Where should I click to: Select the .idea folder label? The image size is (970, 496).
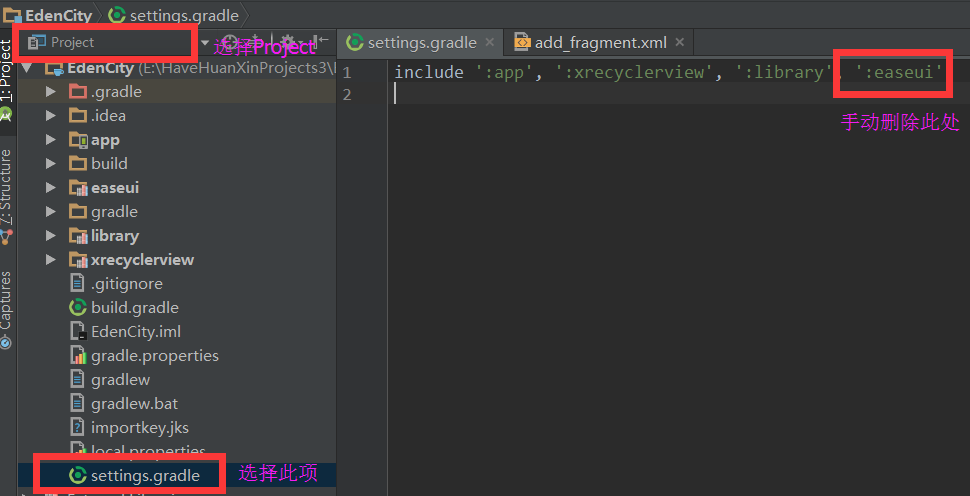pos(108,116)
